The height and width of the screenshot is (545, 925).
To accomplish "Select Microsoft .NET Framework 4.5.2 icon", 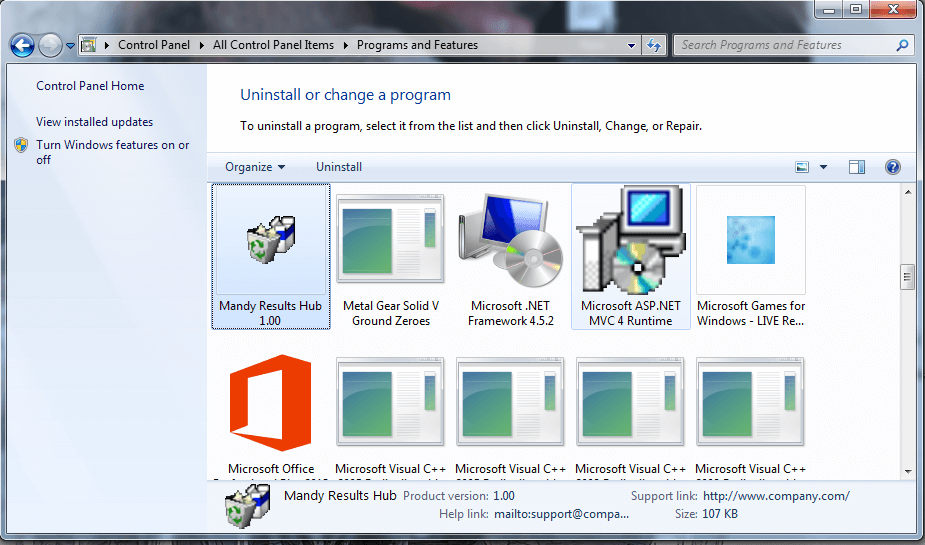I will point(511,239).
